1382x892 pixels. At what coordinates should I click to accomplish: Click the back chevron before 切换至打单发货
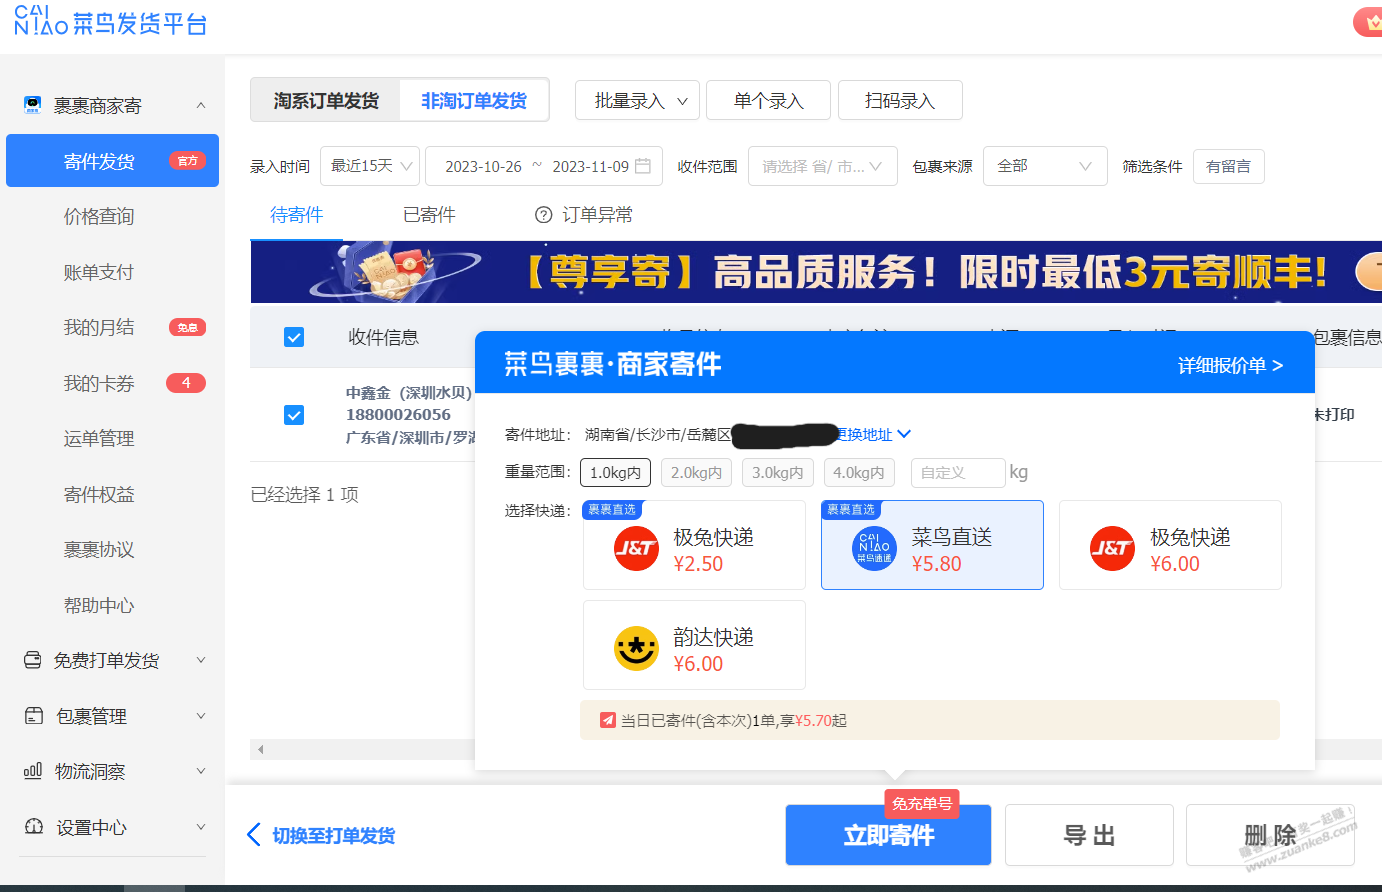[x=254, y=835]
